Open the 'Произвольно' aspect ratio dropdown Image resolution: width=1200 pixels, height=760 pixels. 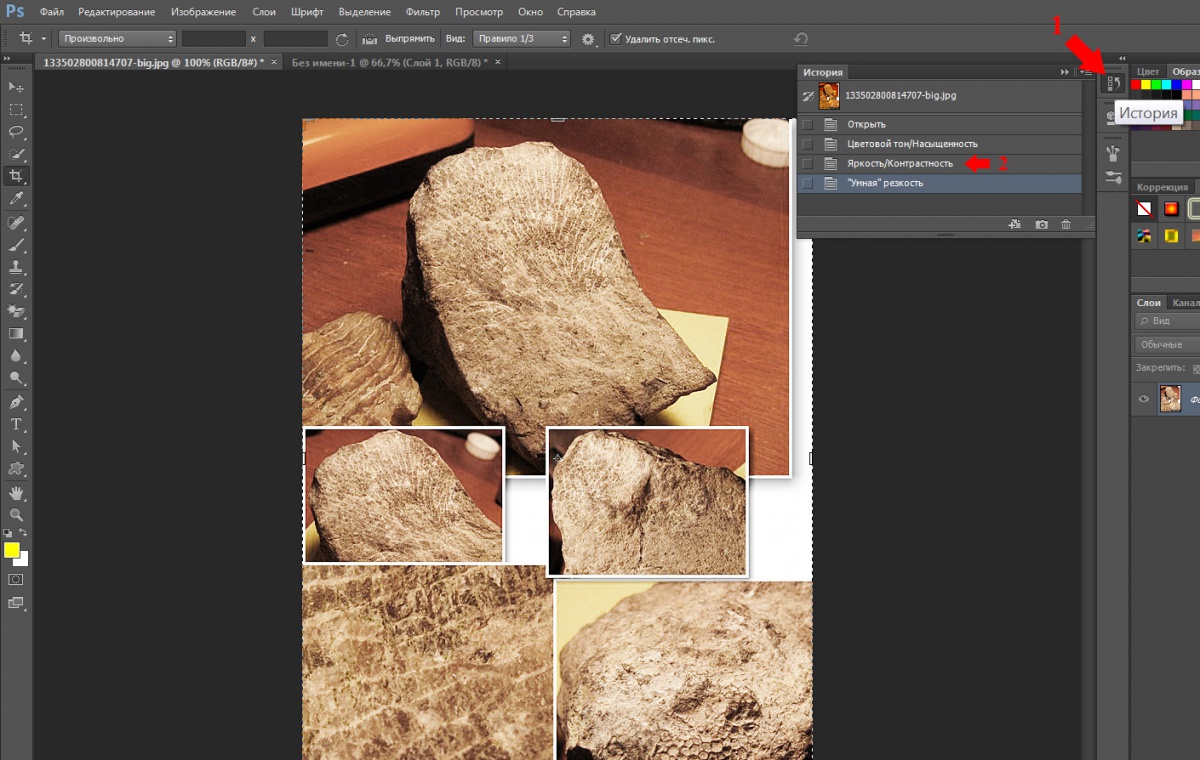[117, 39]
